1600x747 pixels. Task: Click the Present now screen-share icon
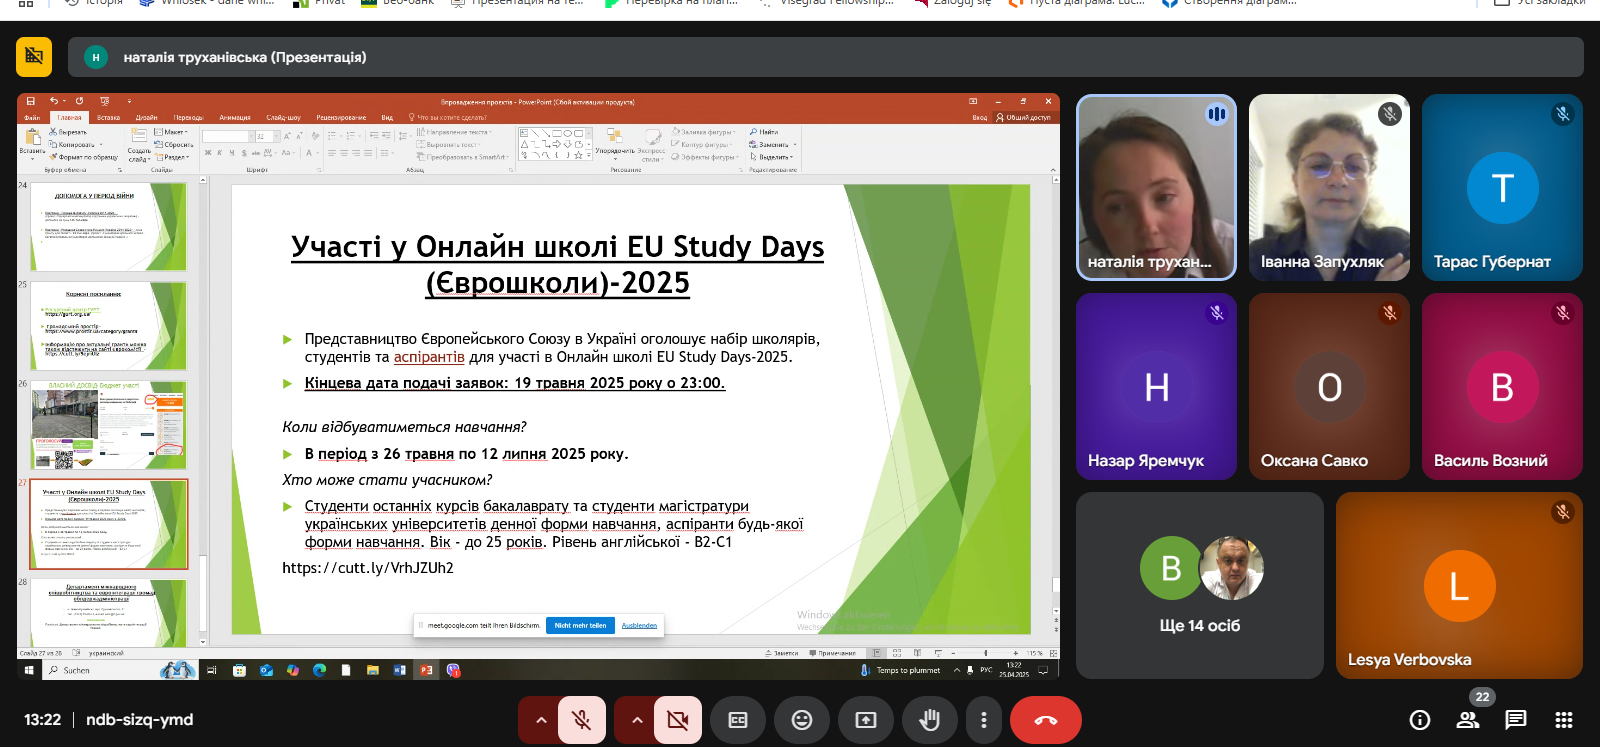(866, 720)
